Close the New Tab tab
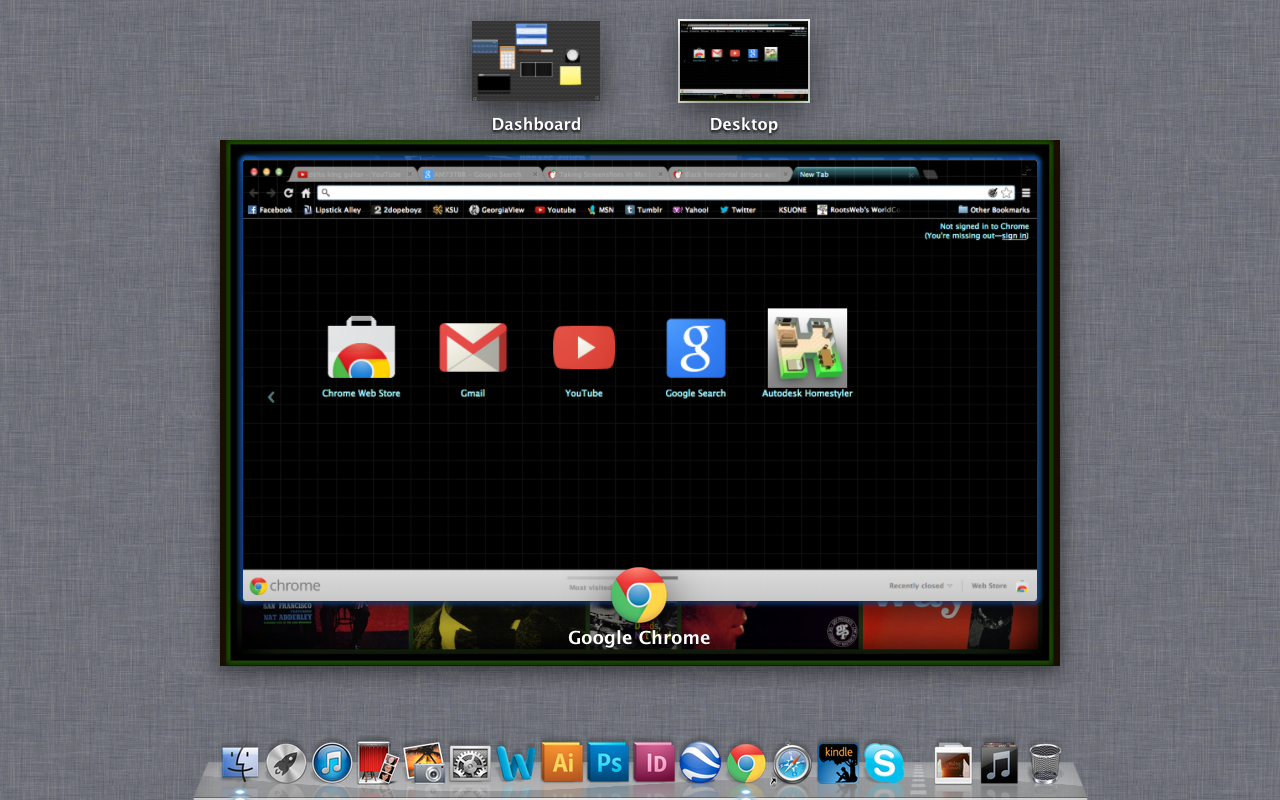This screenshot has height=800, width=1280. click(x=909, y=174)
